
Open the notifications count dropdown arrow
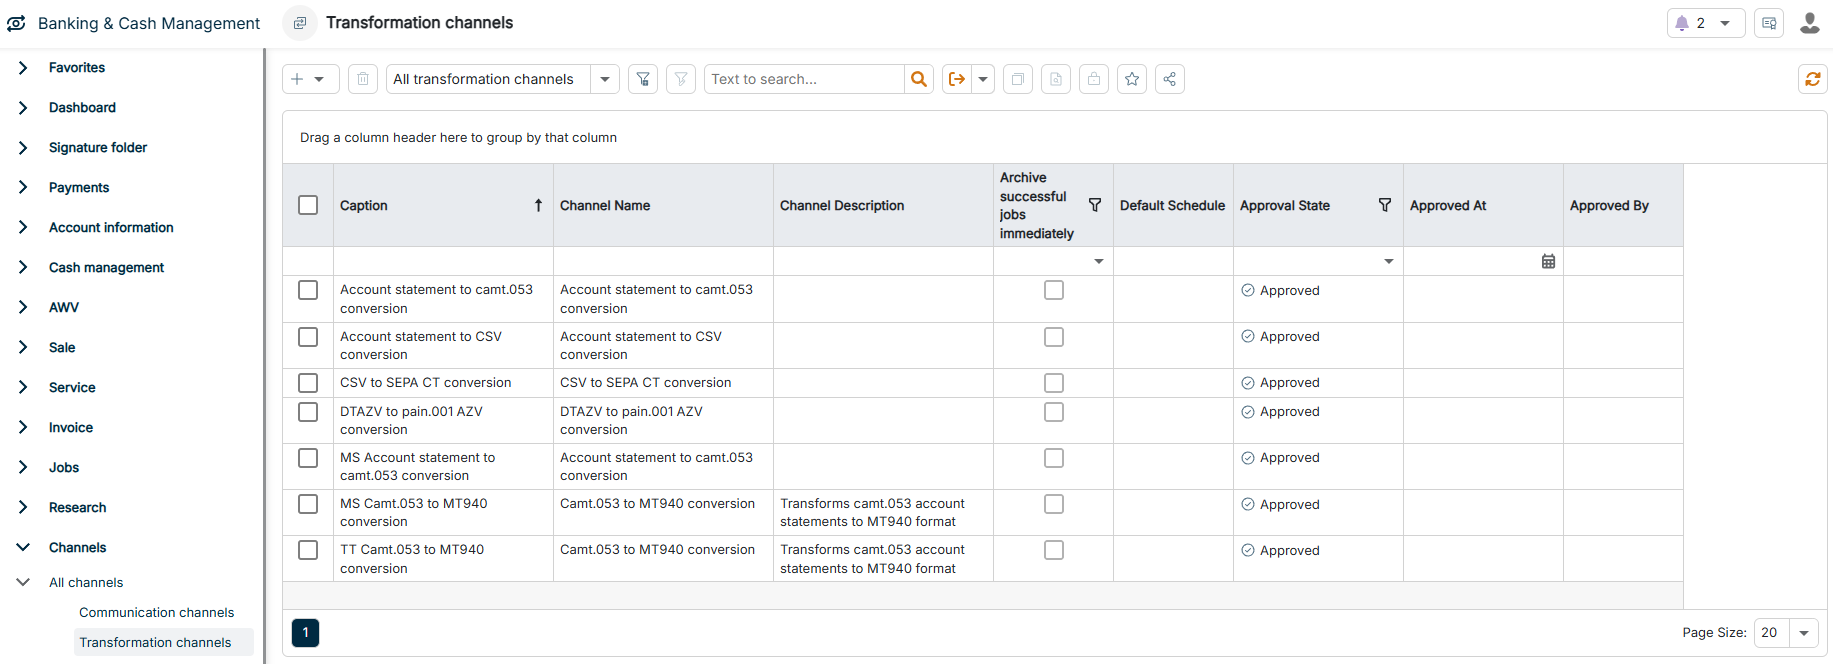click(x=1725, y=23)
